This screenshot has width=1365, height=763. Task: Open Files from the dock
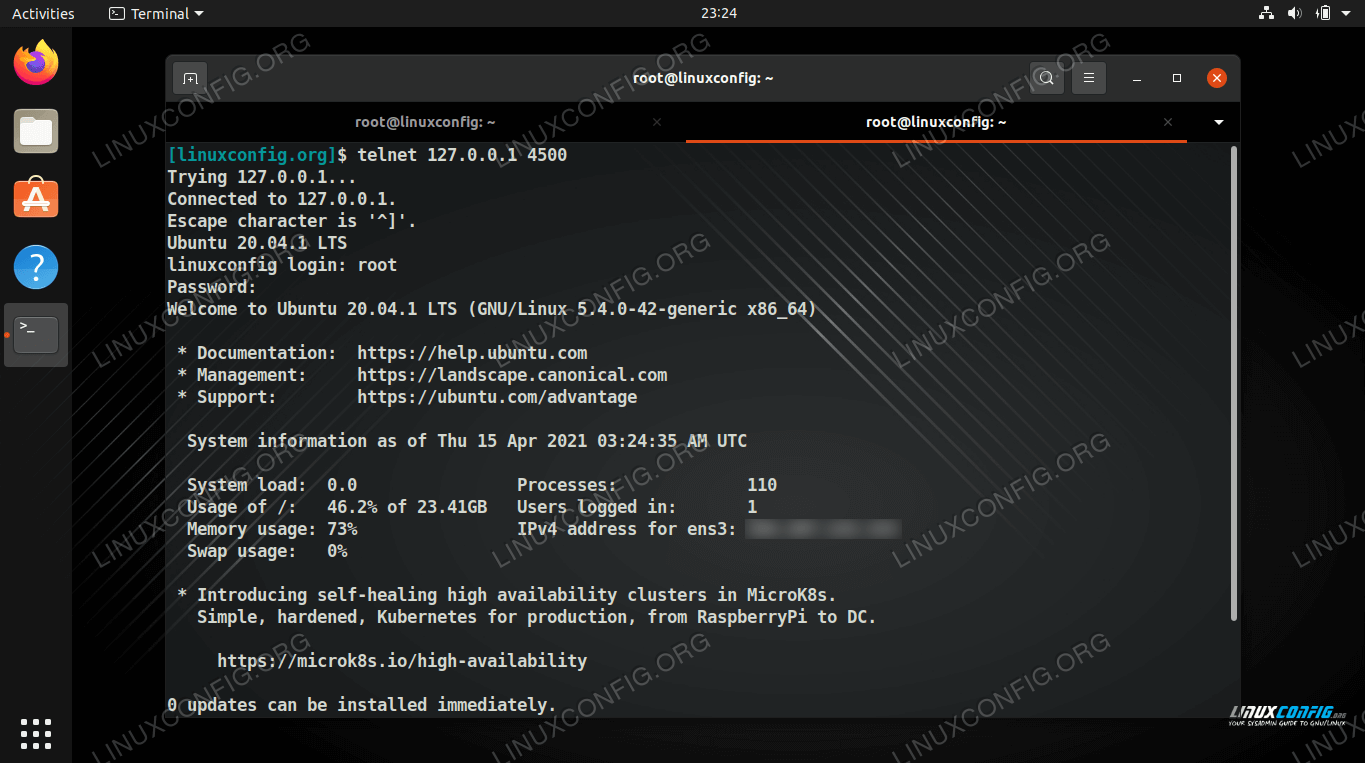36,131
